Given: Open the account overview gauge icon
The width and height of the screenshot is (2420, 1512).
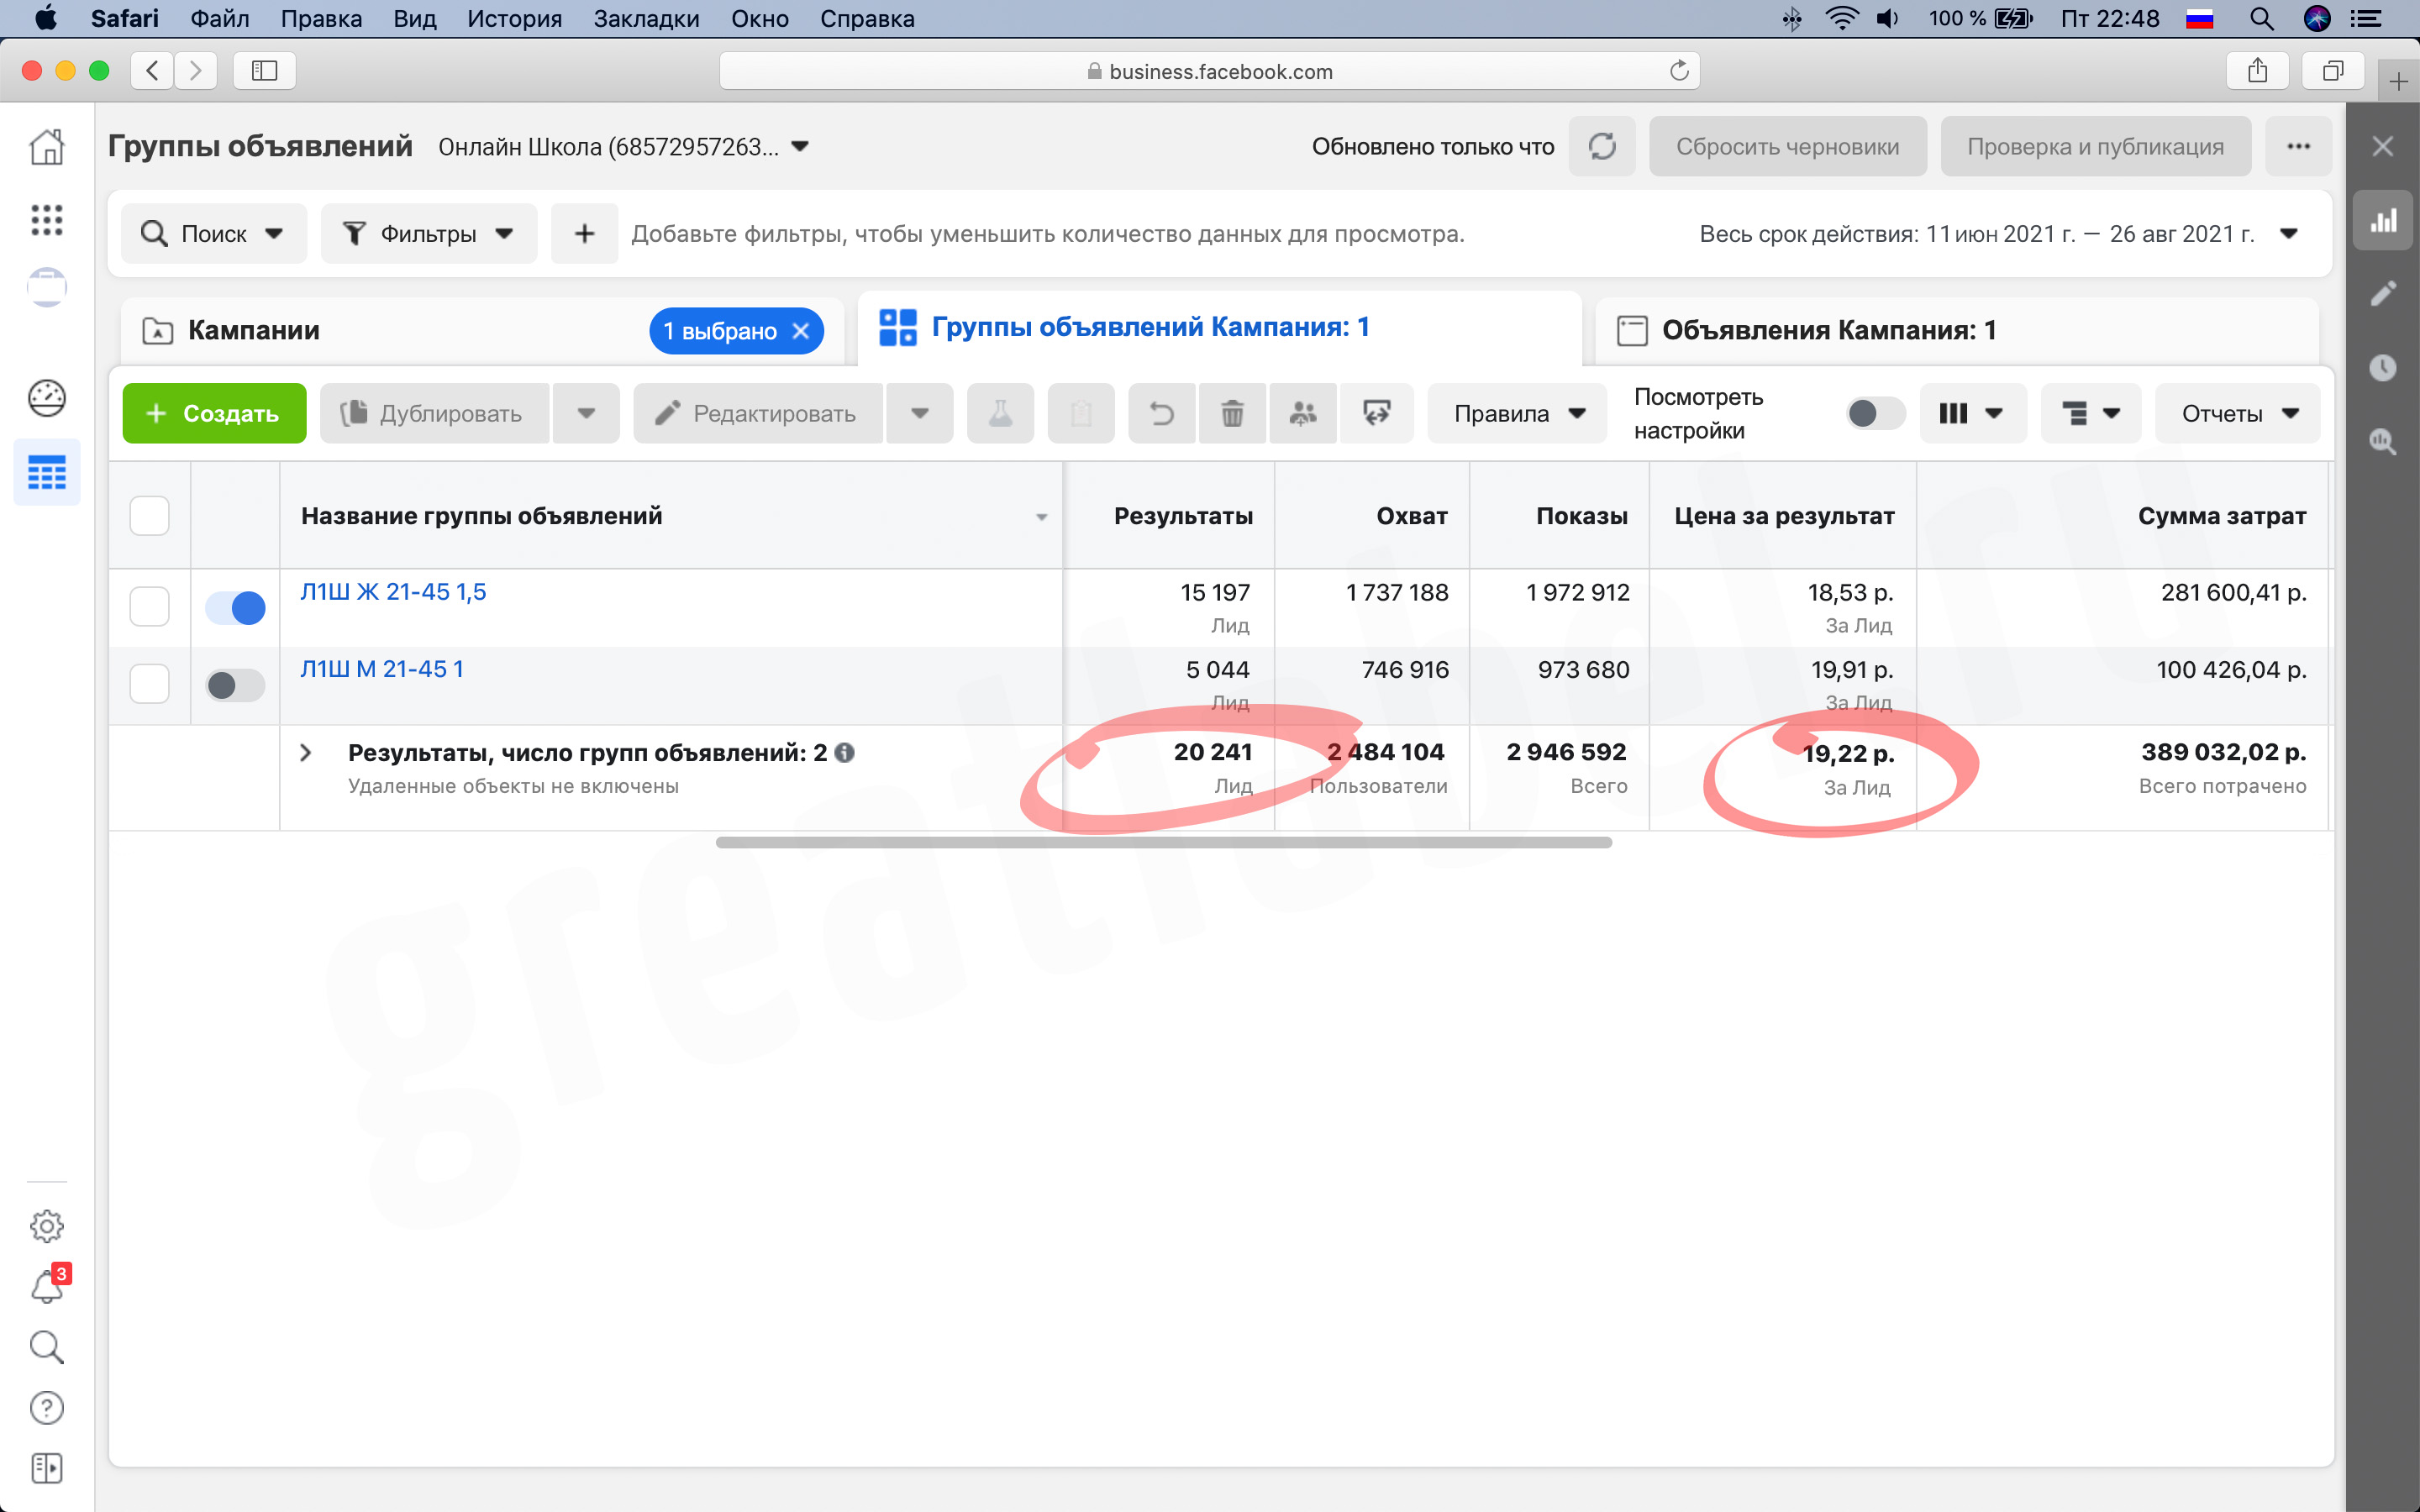Looking at the screenshot, I should tap(47, 398).
